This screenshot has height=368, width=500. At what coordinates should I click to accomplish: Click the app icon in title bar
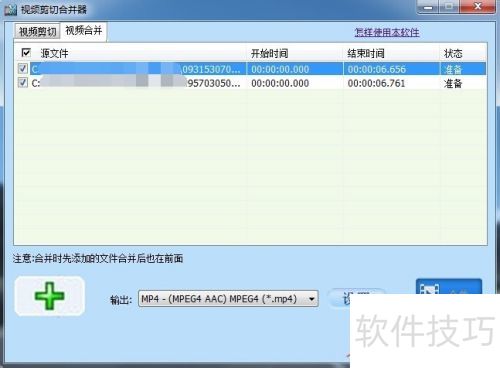10,9
